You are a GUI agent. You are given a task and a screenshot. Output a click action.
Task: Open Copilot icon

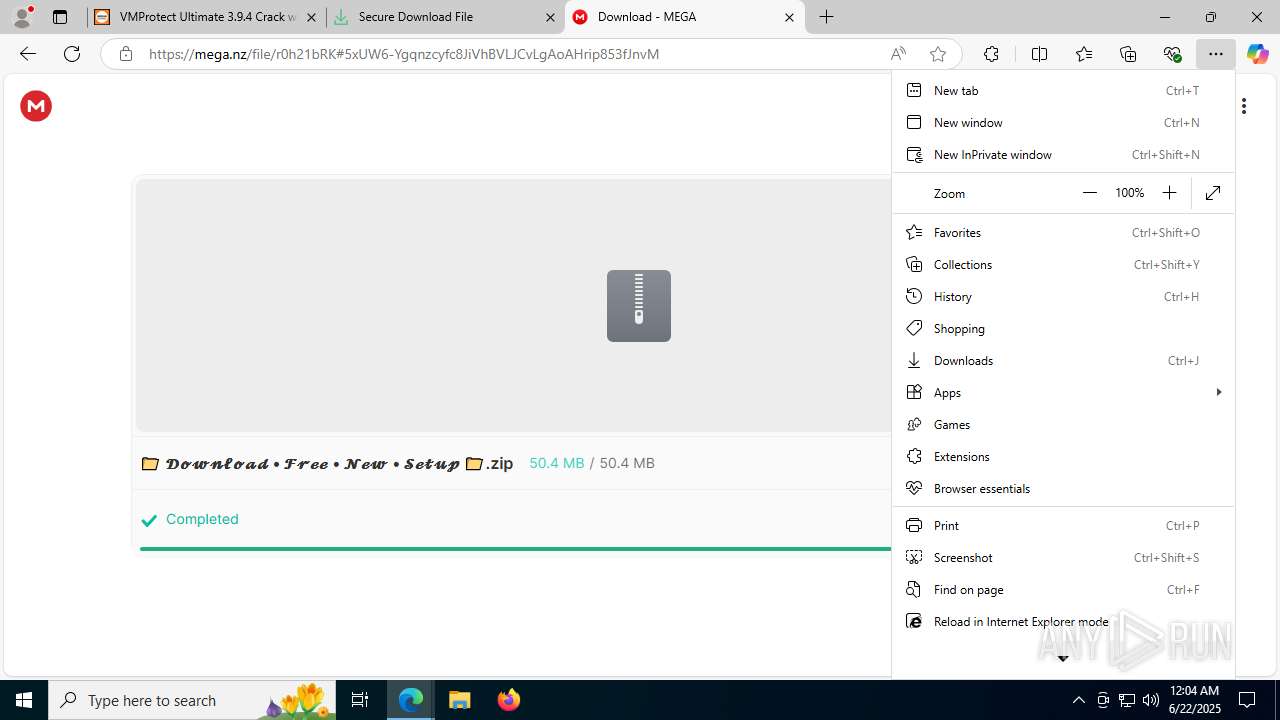click(1257, 54)
